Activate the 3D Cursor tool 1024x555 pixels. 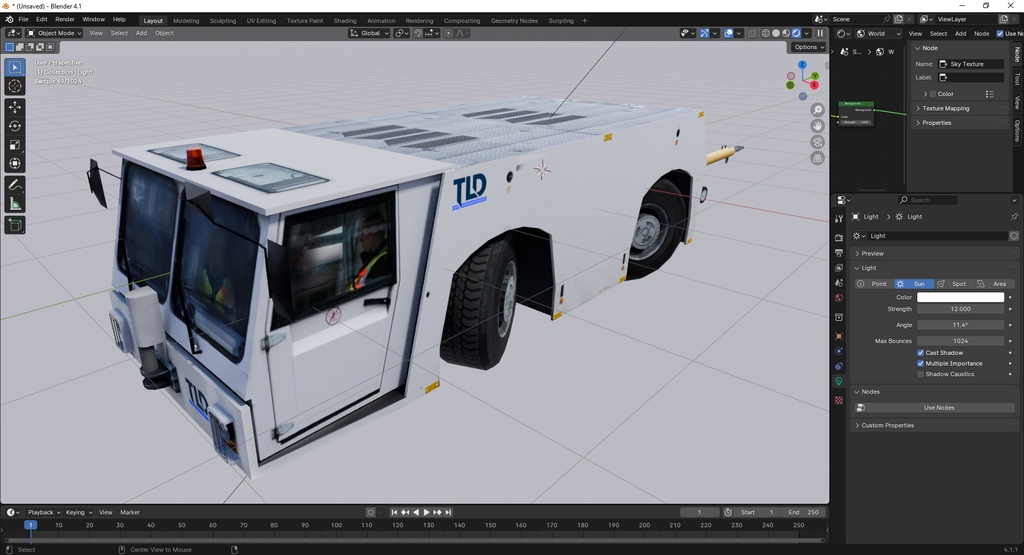pyautogui.click(x=15, y=86)
